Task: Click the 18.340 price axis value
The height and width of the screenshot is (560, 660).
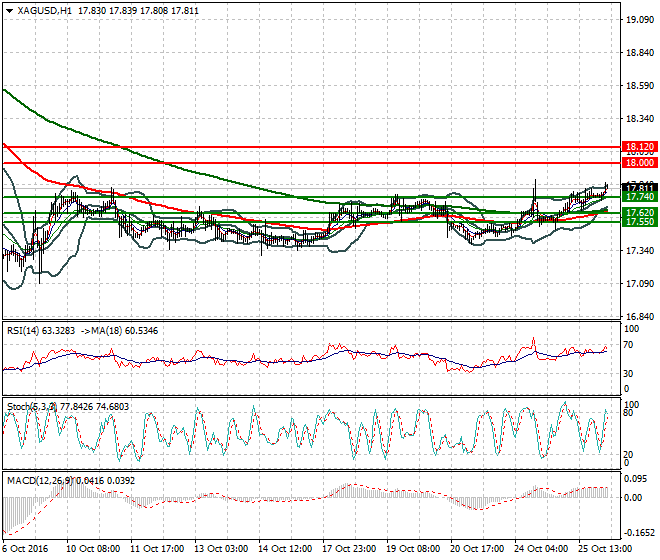Action: click(x=640, y=119)
